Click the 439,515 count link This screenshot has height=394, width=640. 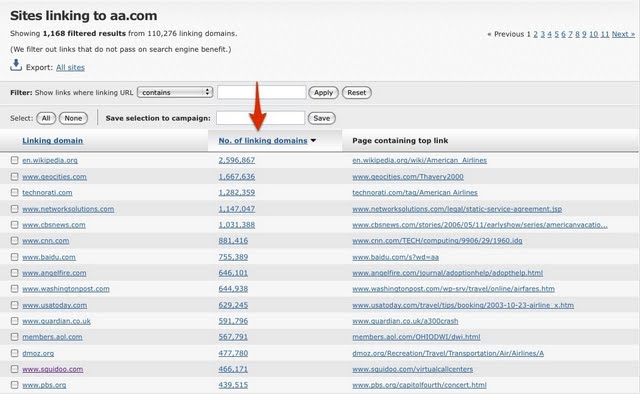tap(233, 385)
